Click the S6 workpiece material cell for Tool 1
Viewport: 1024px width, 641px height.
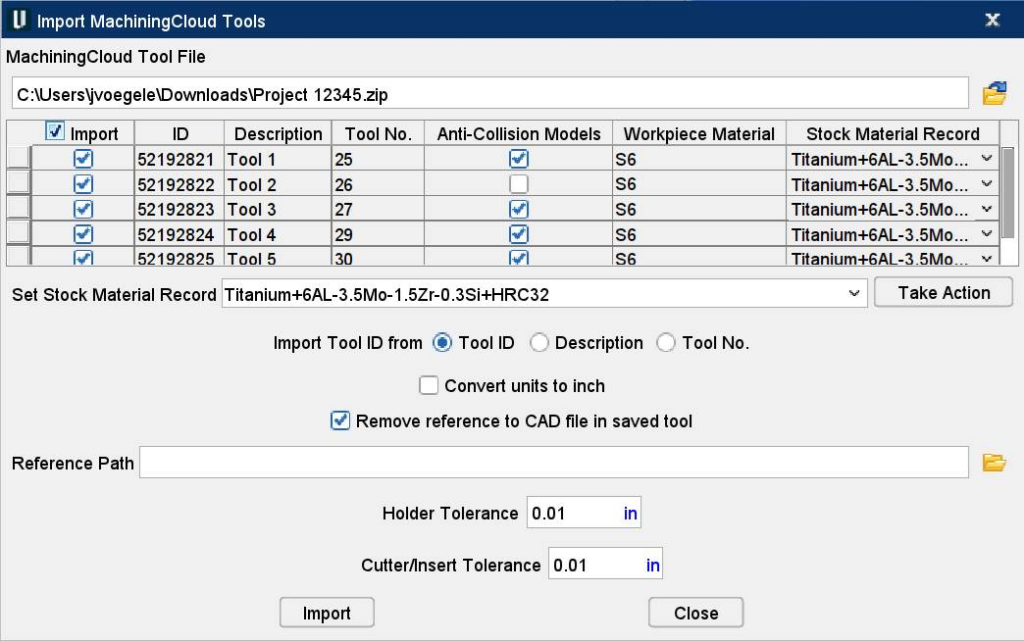(699, 159)
